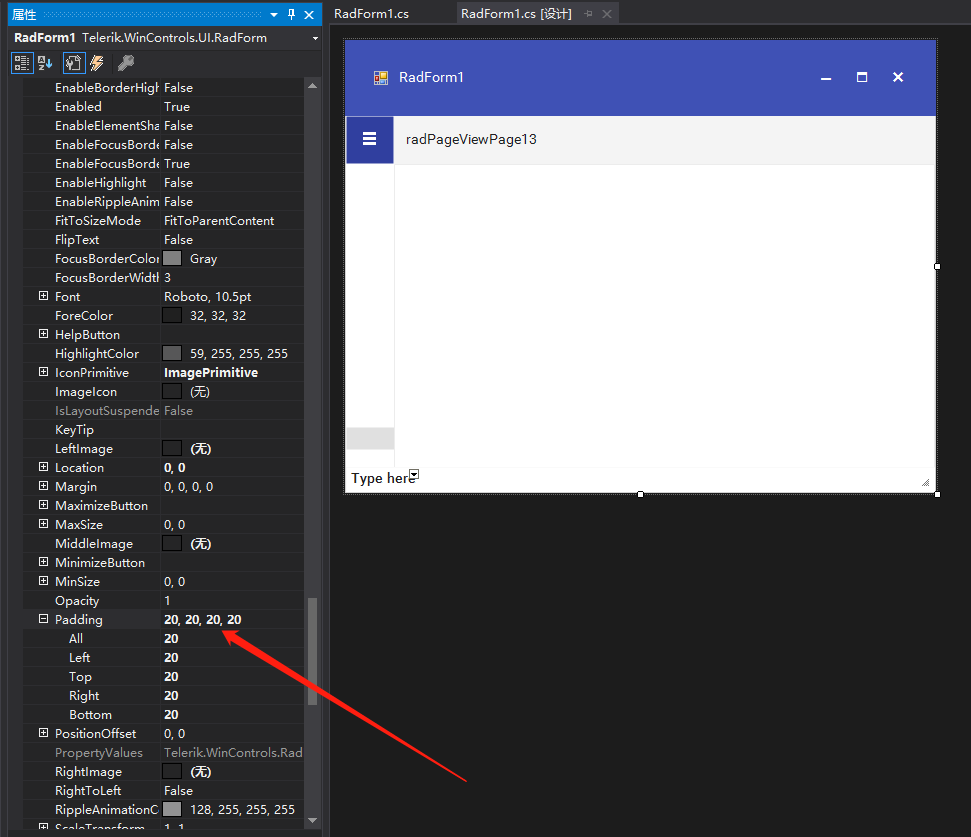Click the Opacity value field
Screen dimensions: 971x837
coord(232,601)
